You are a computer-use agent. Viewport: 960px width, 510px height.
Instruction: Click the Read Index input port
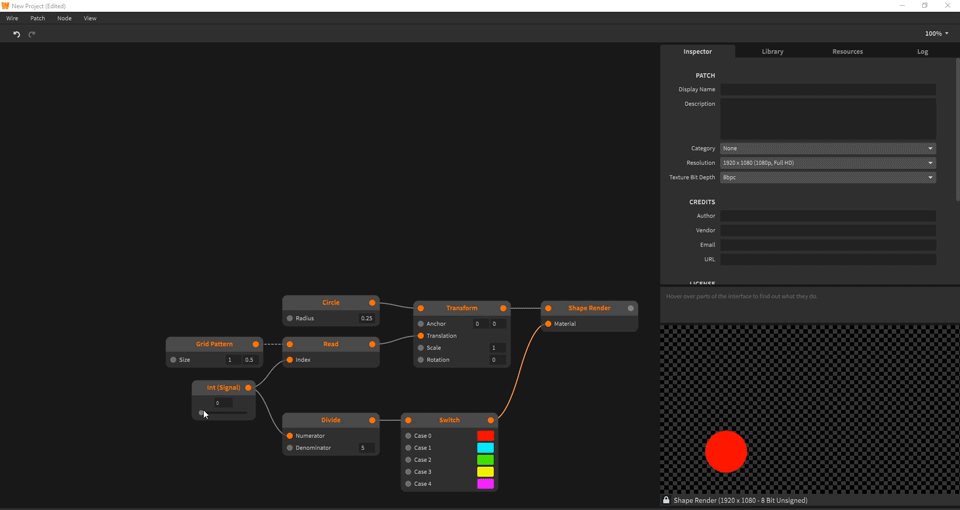tap(290, 360)
